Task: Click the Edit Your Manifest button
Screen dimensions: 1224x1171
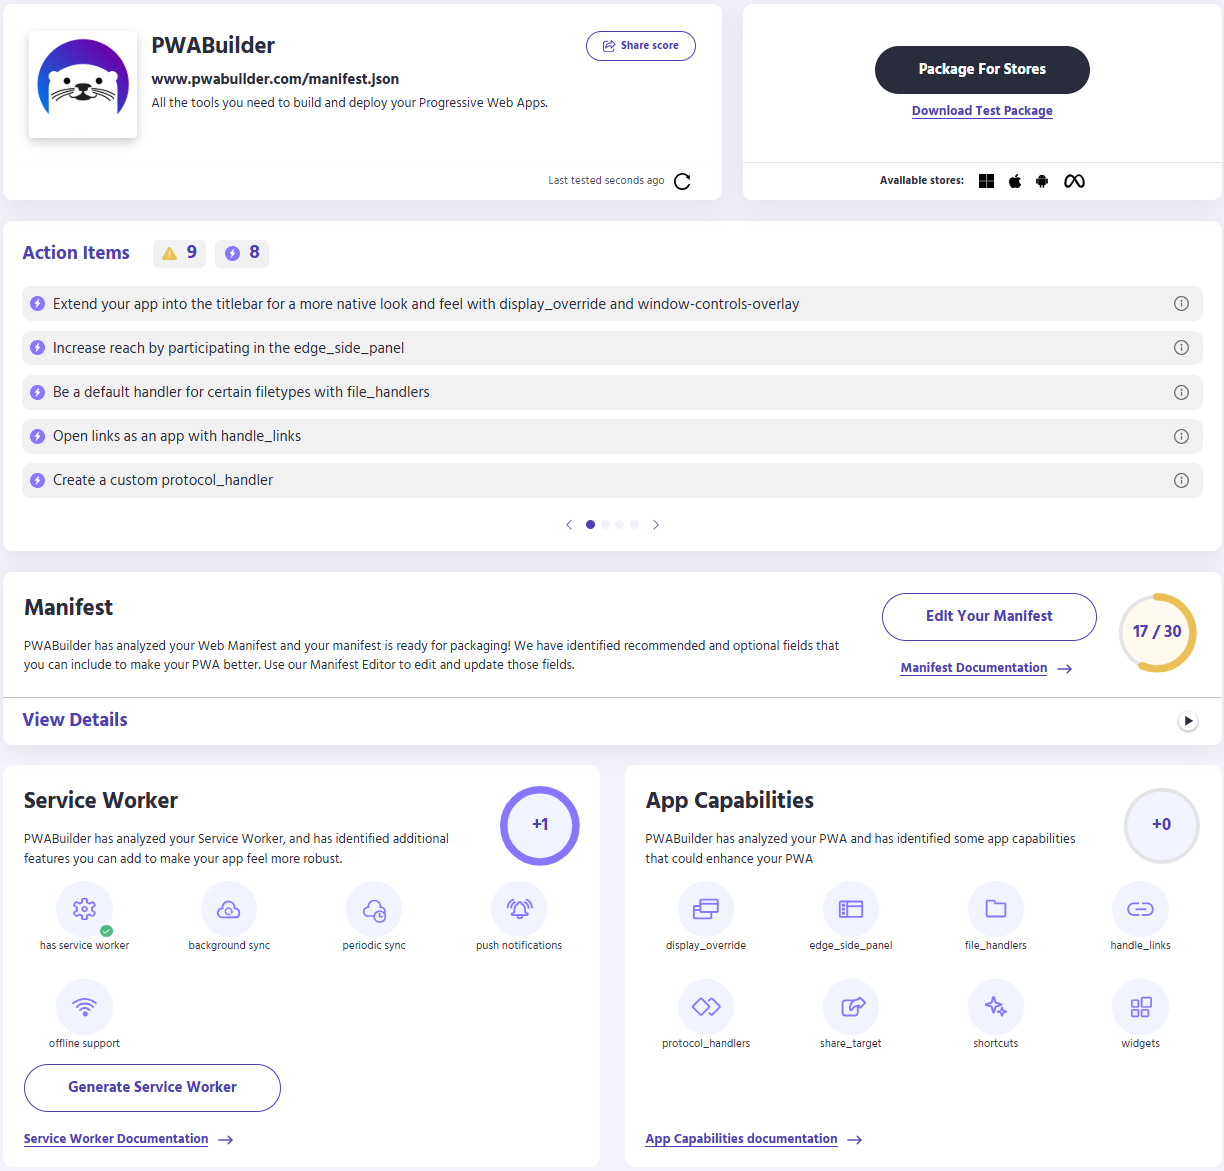Action: point(989,617)
